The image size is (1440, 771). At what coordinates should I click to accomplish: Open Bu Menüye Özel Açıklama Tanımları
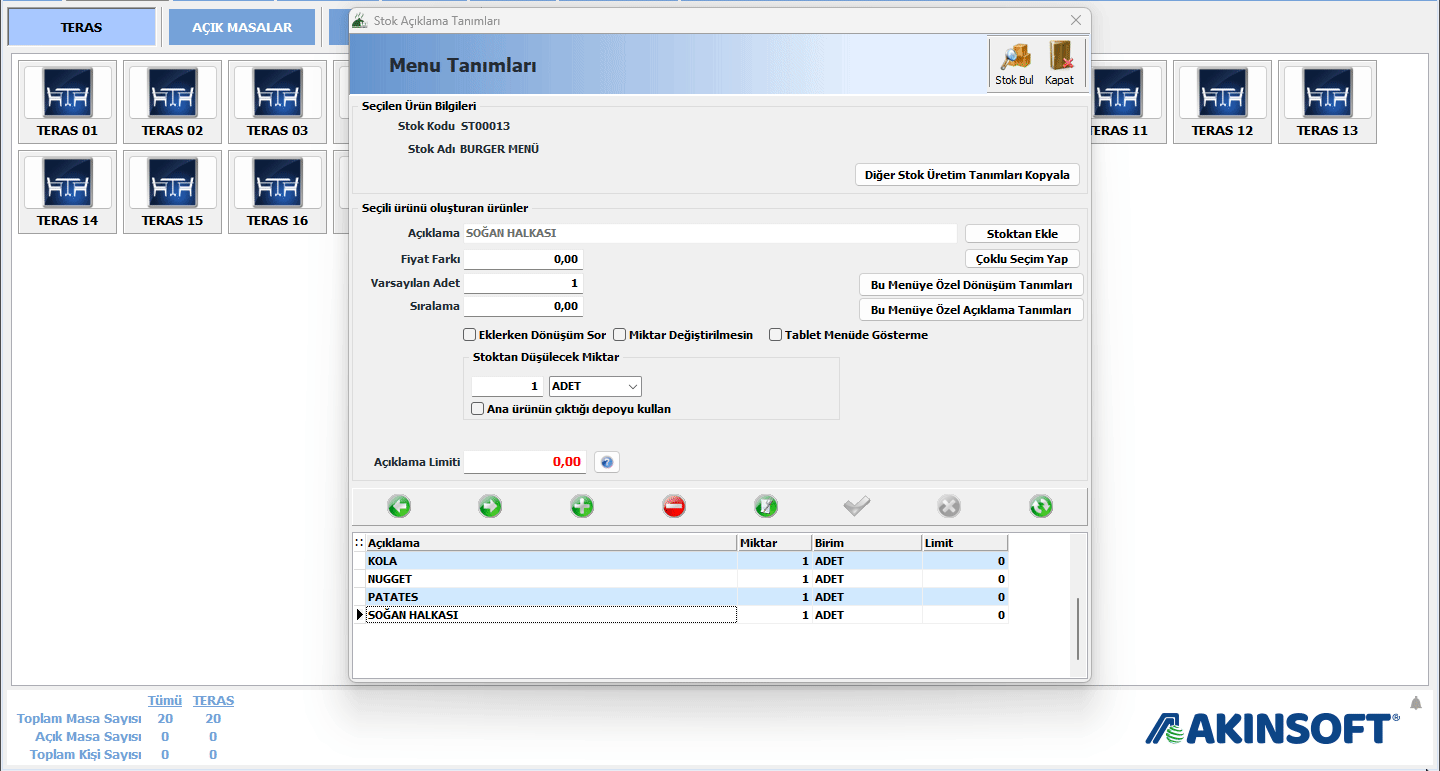tap(971, 310)
